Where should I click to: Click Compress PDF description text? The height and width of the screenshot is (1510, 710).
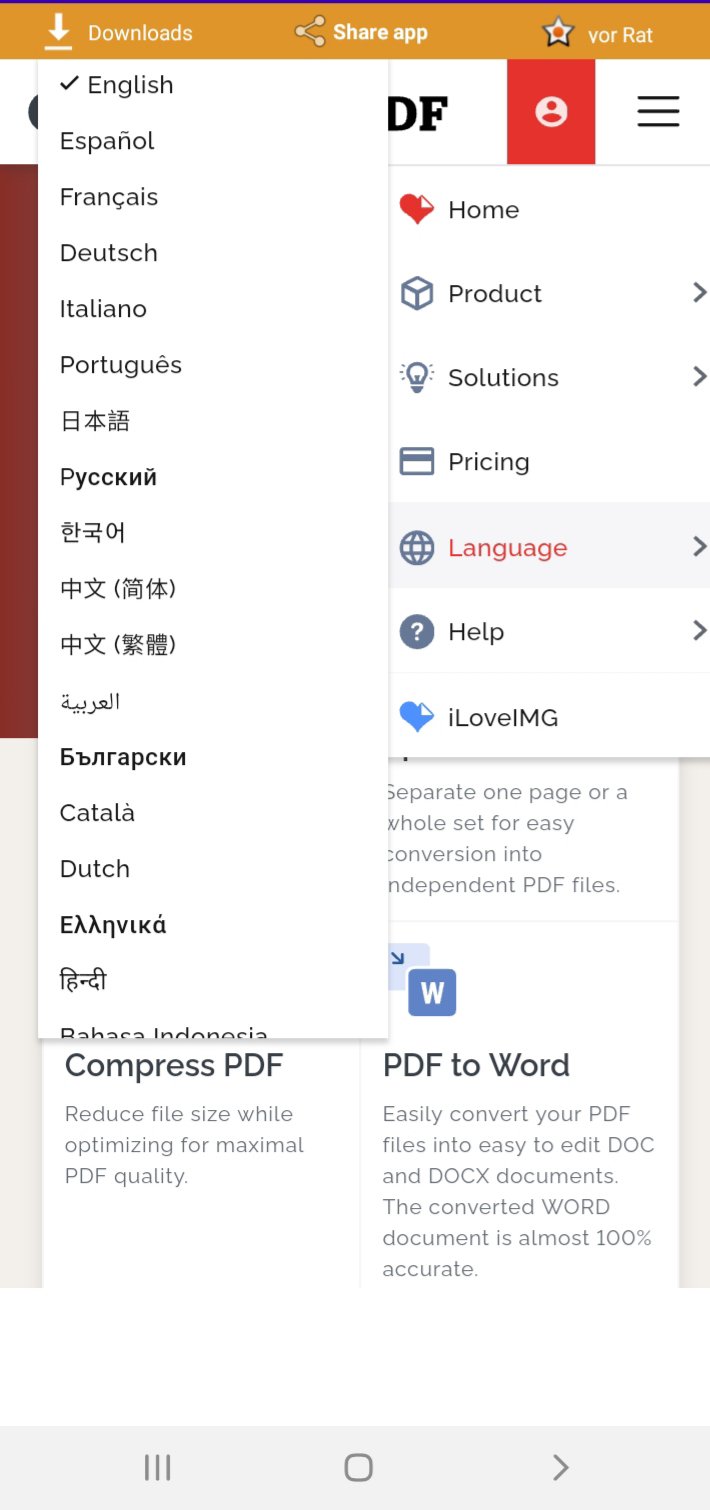[x=184, y=1145]
